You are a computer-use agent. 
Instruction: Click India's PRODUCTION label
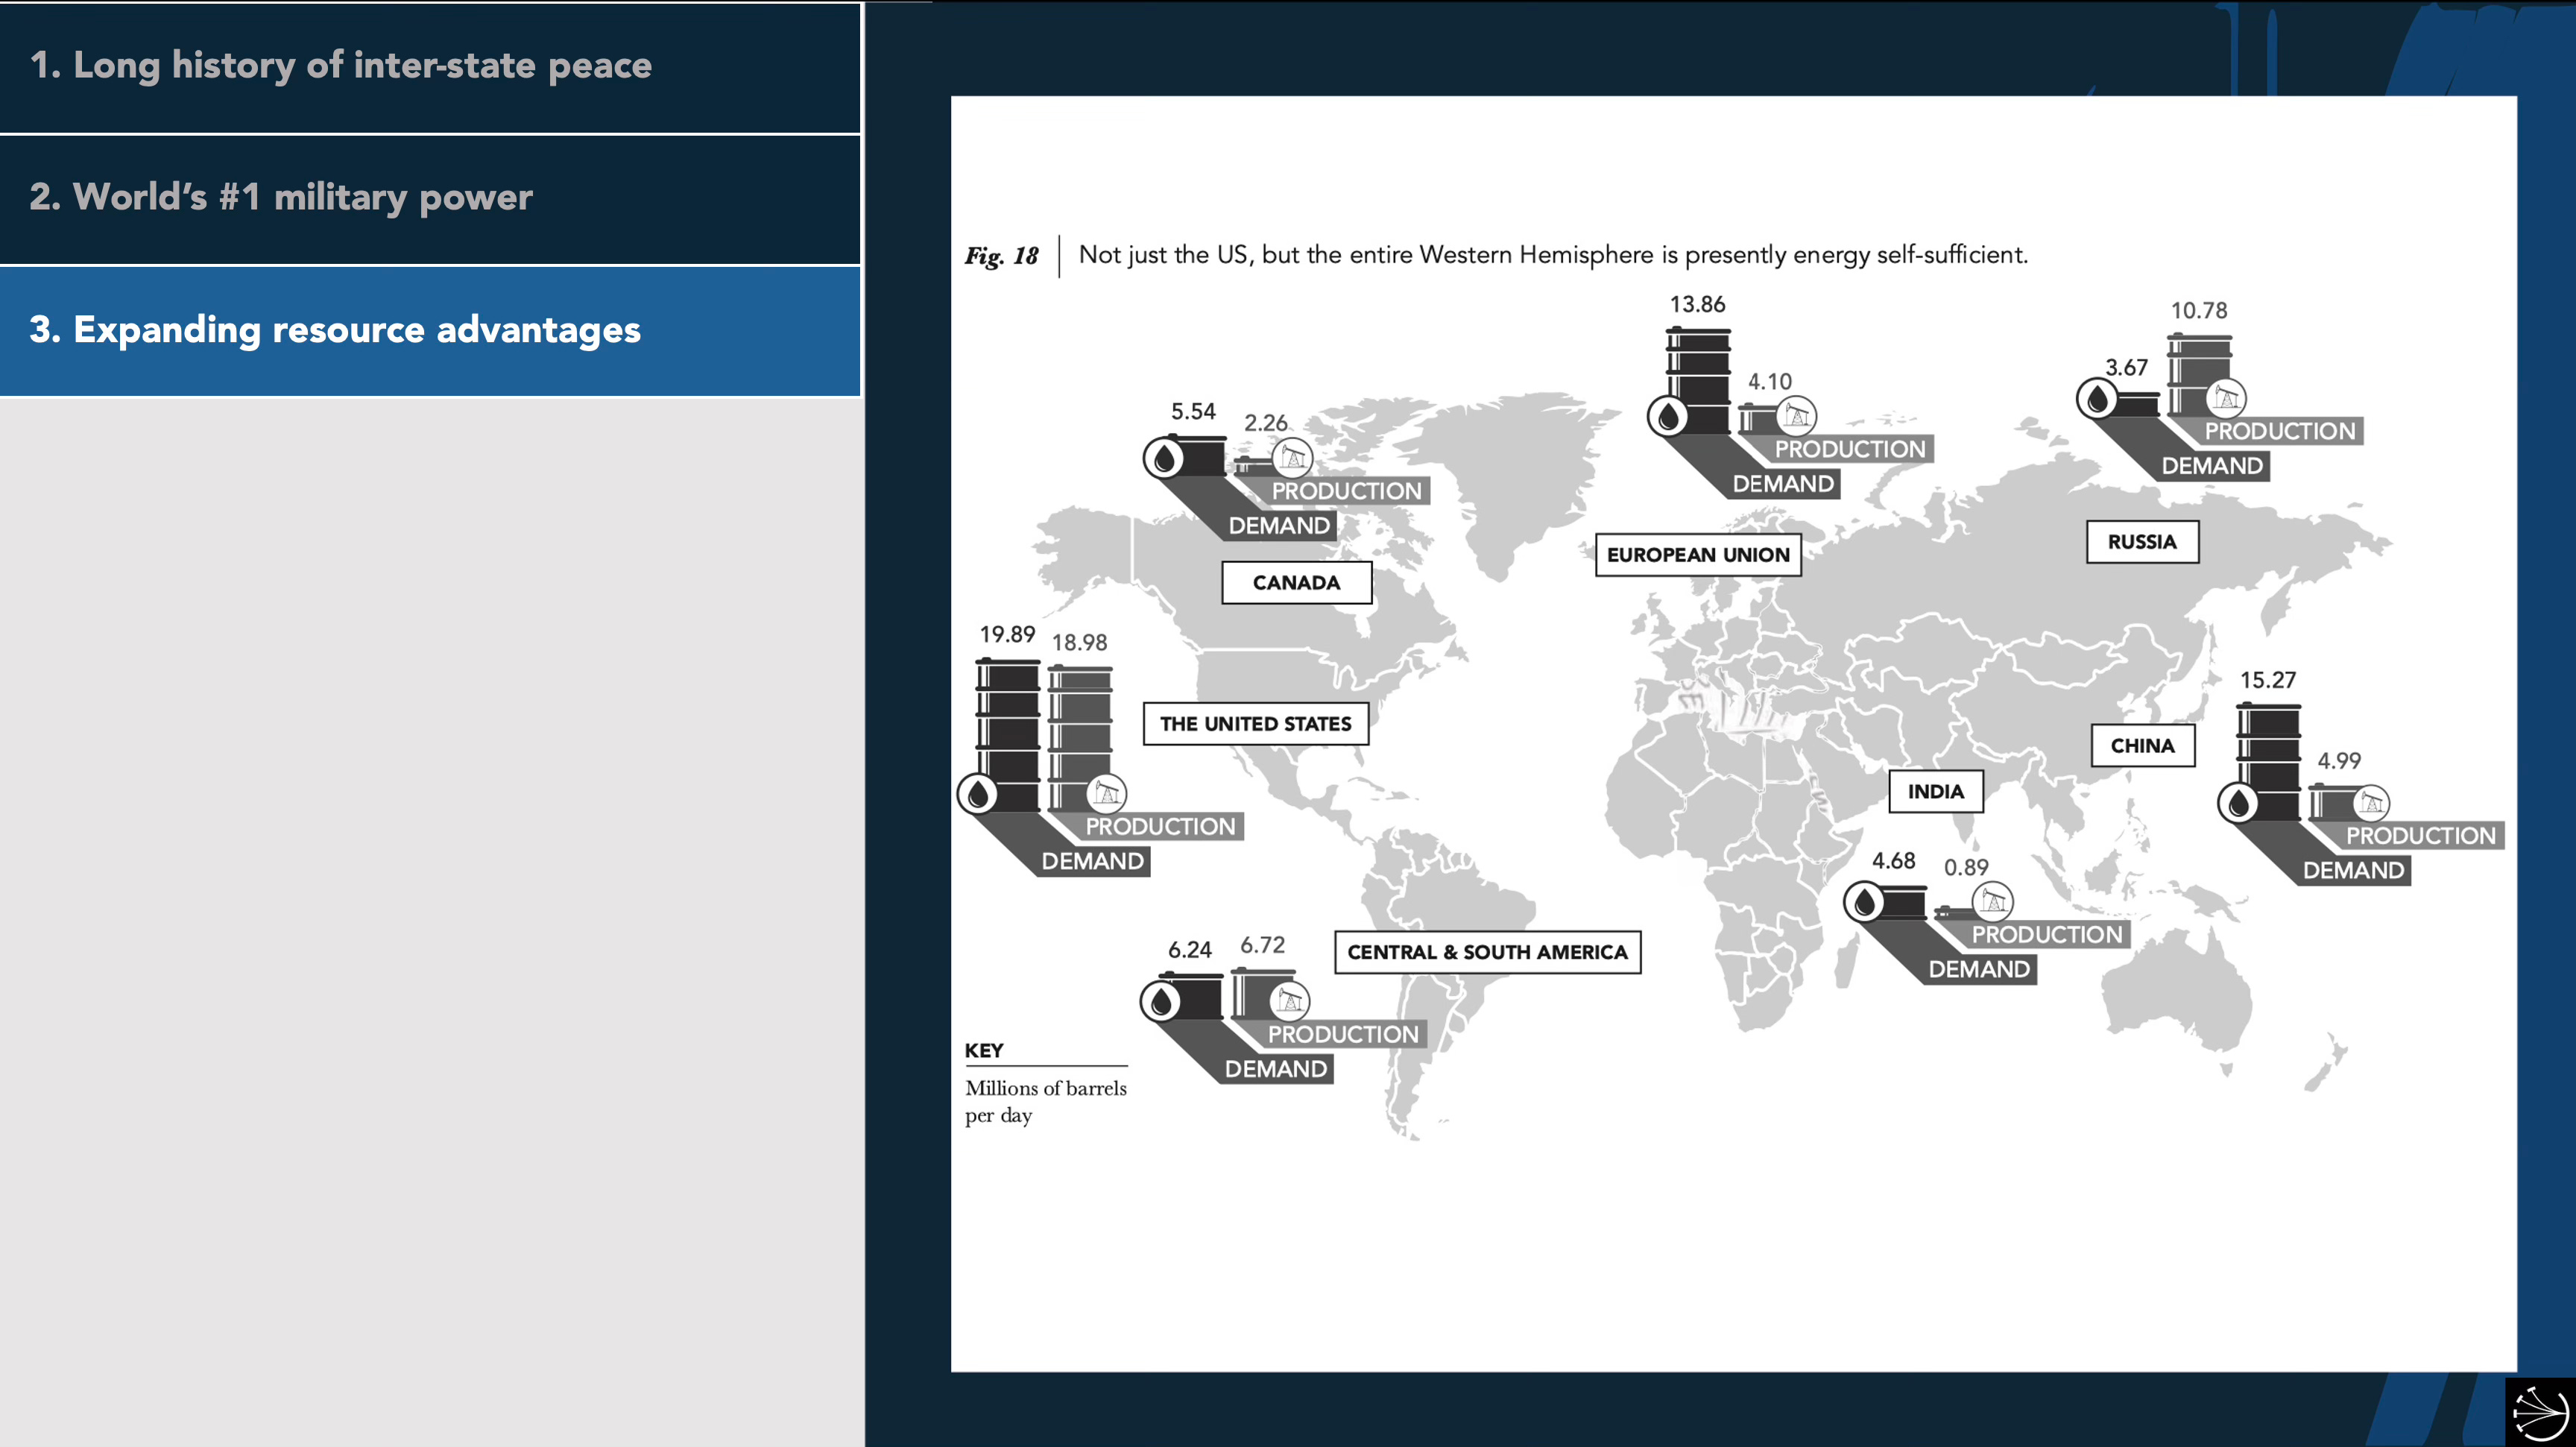[2046, 934]
